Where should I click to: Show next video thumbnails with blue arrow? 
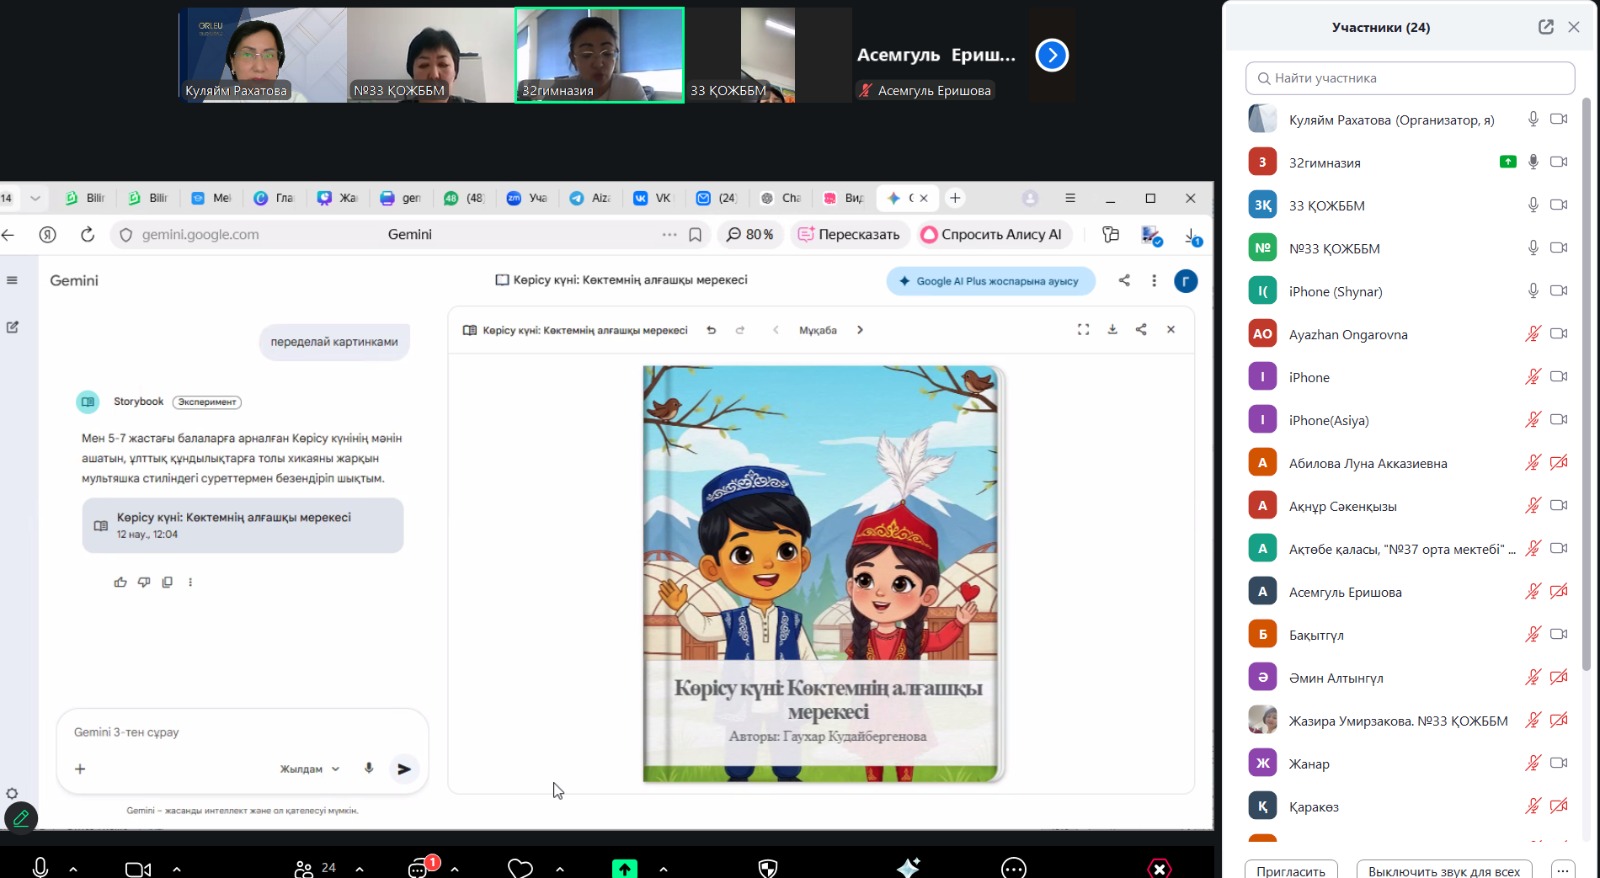click(x=1052, y=55)
